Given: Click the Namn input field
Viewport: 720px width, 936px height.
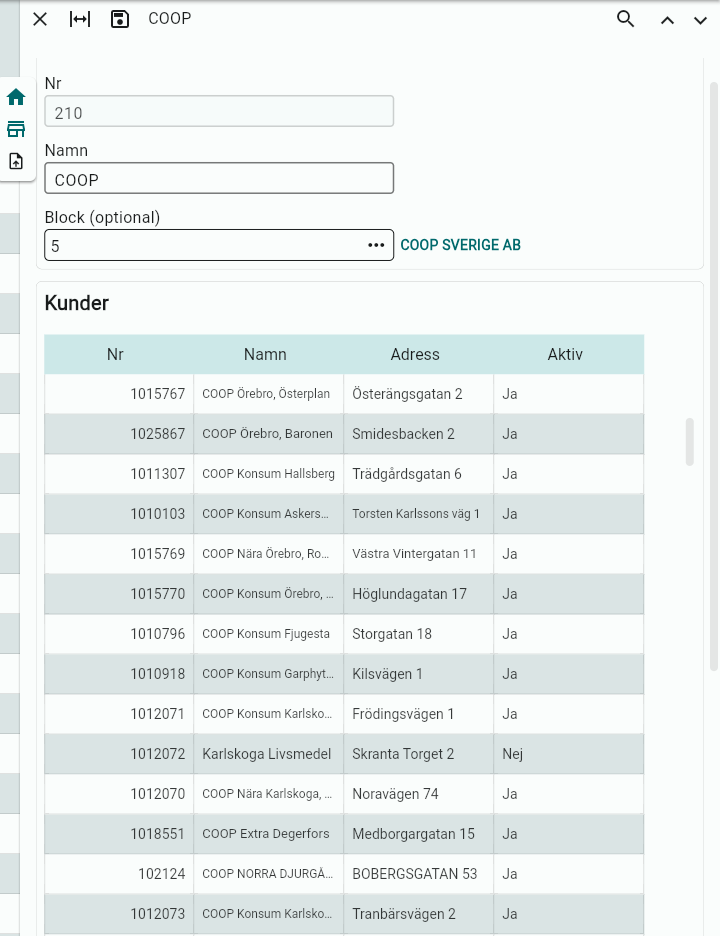Looking at the screenshot, I should click(x=219, y=178).
